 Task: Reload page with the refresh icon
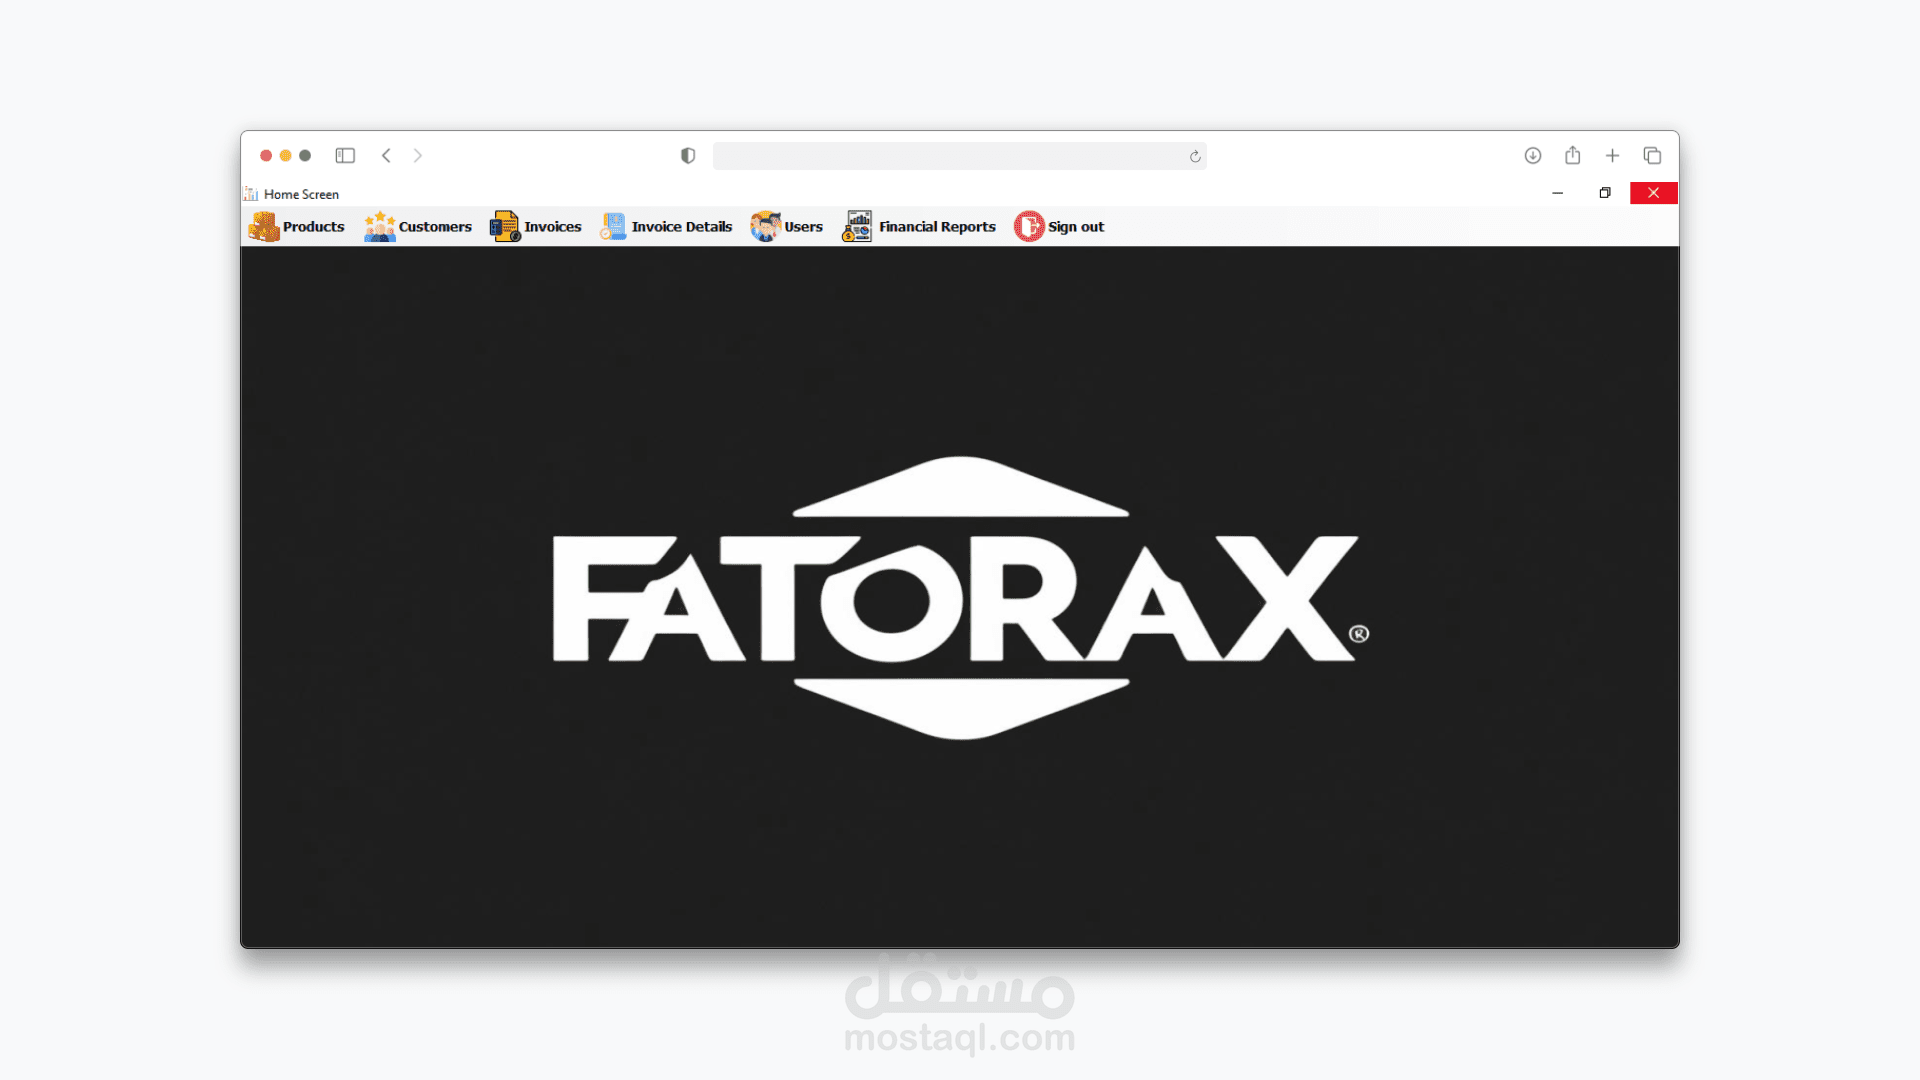[x=1195, y=157]
